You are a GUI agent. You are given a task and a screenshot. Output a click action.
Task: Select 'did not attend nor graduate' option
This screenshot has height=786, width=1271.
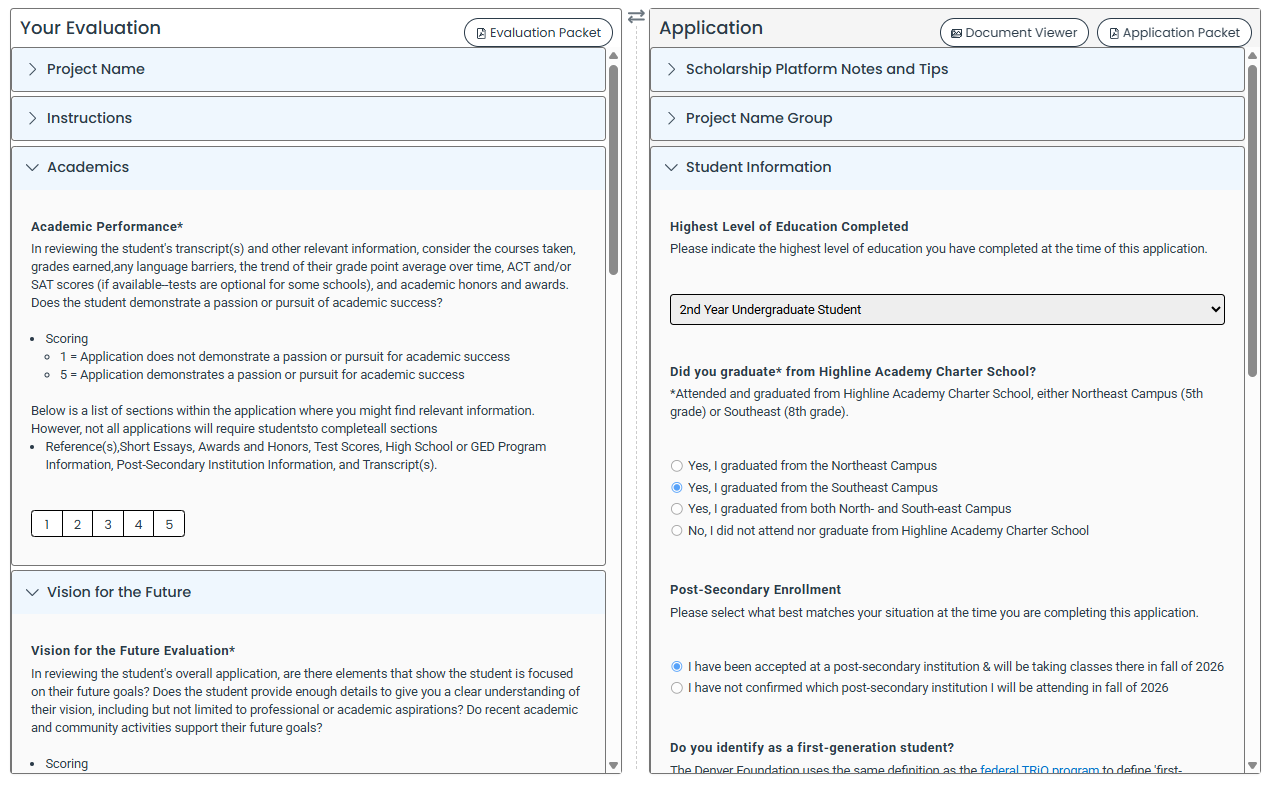click(x=677, y=531)
